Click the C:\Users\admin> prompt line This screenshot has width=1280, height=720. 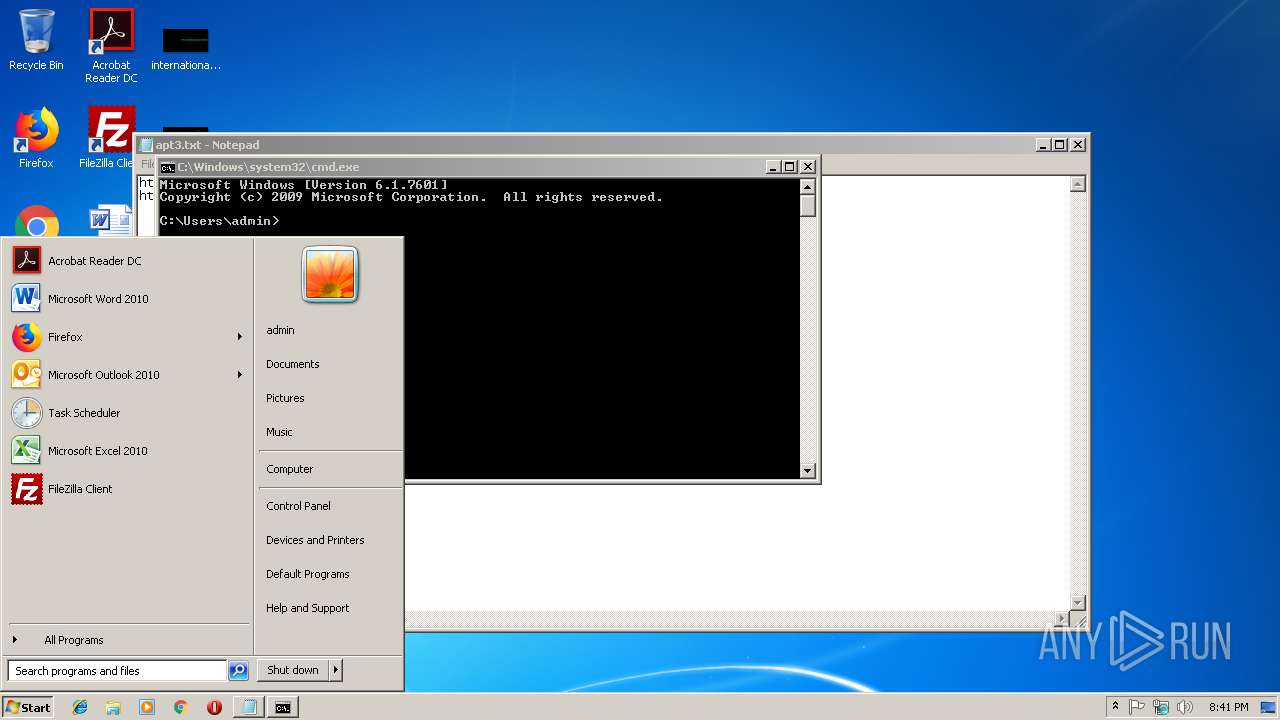coord(219,221)
